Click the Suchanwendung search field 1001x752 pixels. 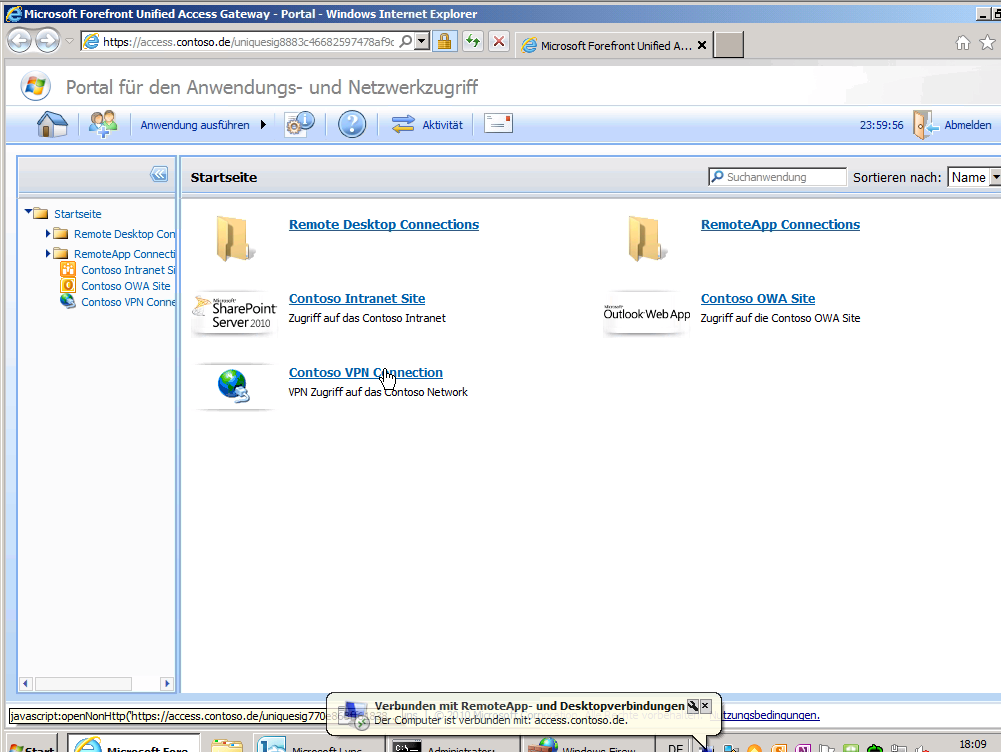click(x=778, y=177)
